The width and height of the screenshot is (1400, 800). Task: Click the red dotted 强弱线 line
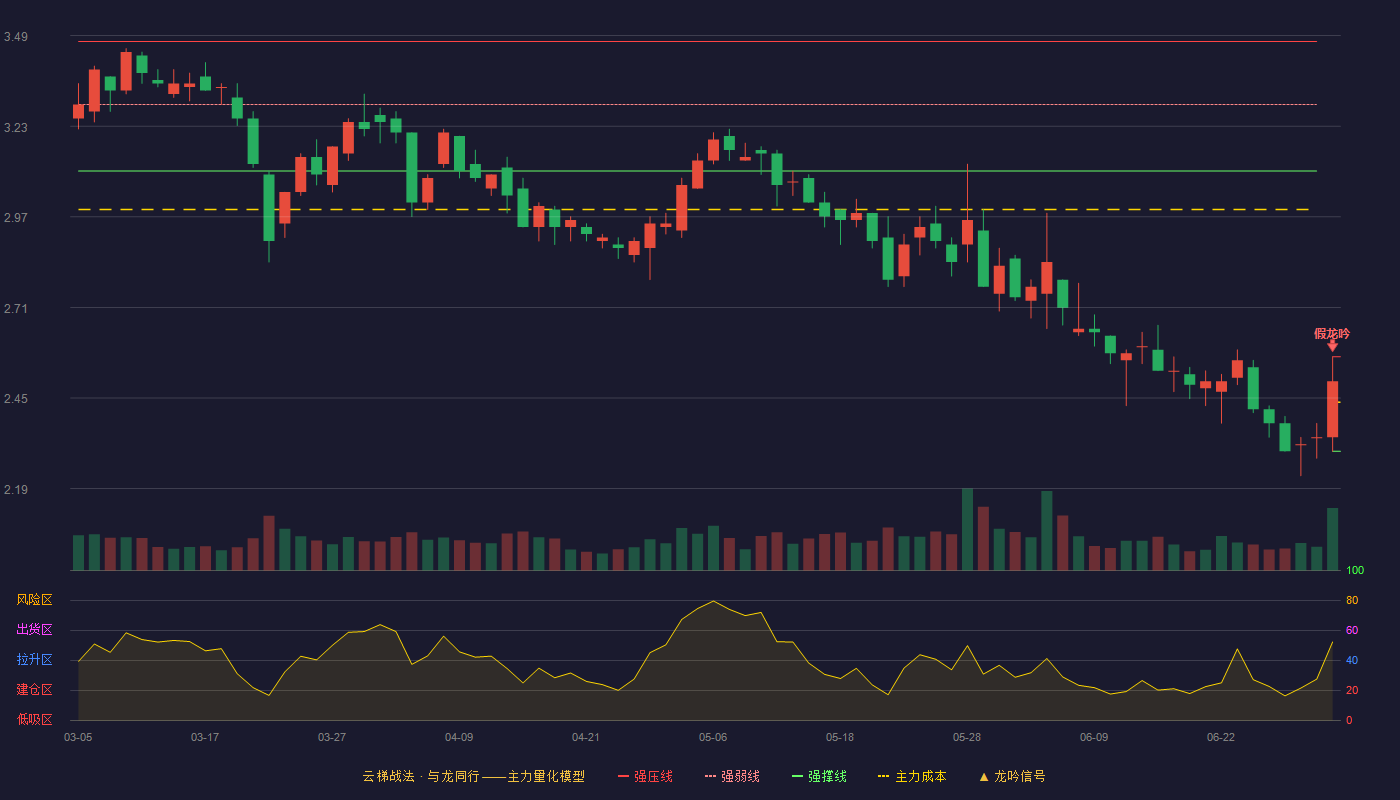click(x=697, y=104)
